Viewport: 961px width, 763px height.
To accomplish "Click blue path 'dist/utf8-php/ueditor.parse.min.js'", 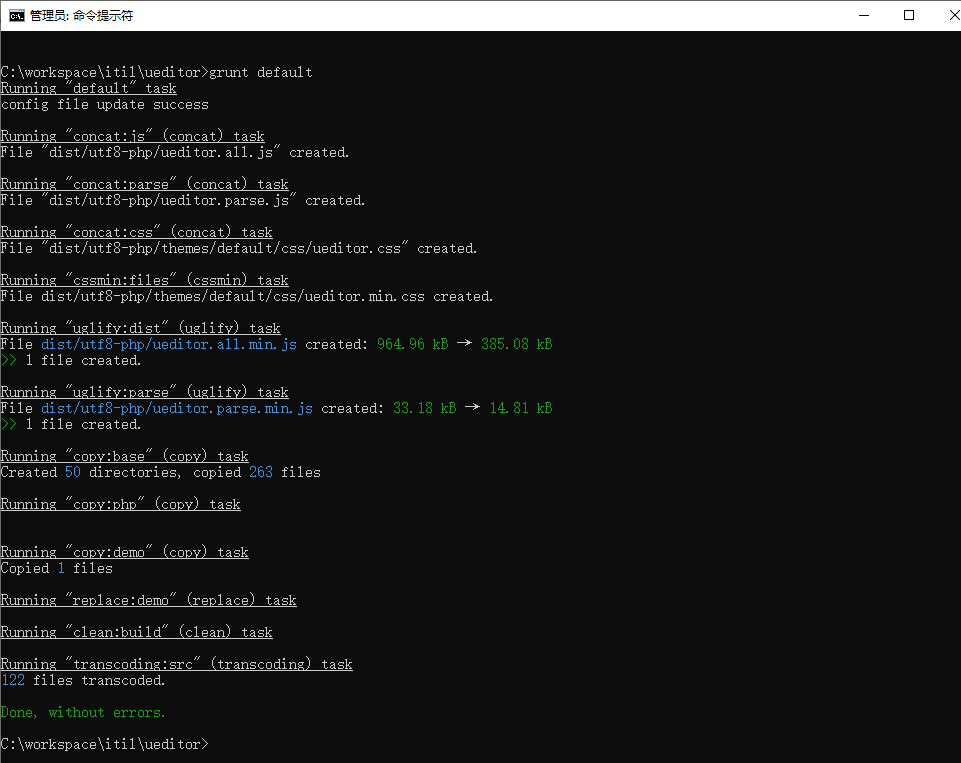I will click(177, 408).
